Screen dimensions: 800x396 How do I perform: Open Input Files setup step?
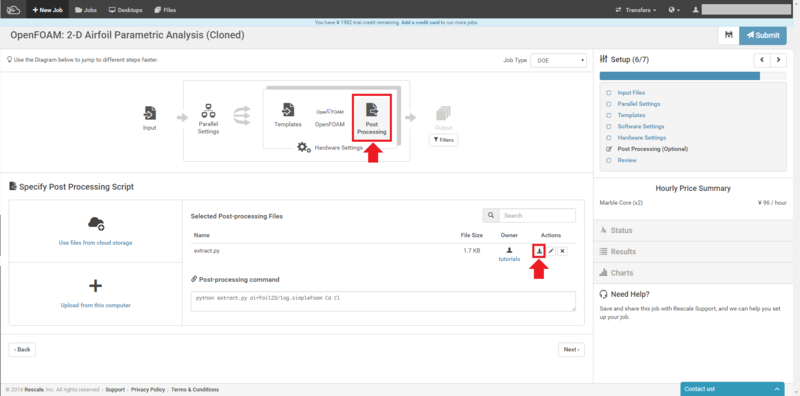click(631, 93)
